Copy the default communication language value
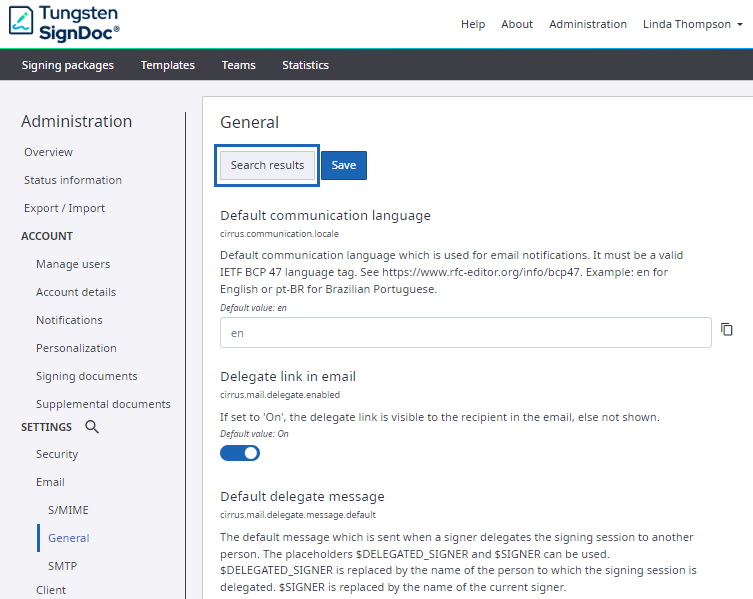 pos(727,330)
